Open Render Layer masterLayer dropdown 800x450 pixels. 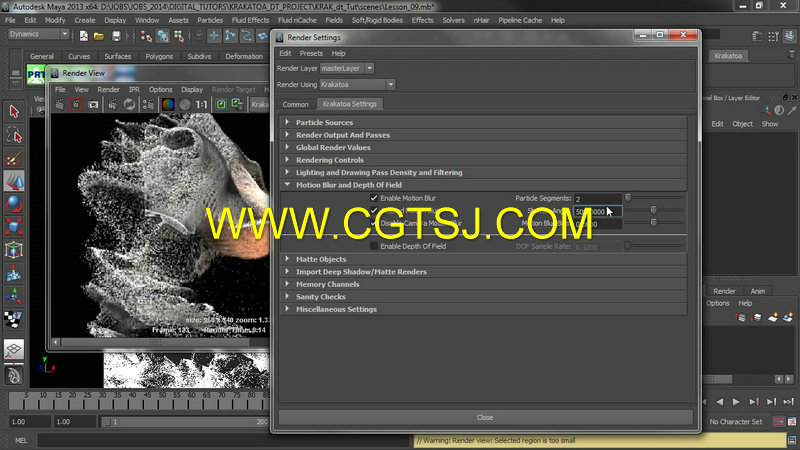click(347, 68)
